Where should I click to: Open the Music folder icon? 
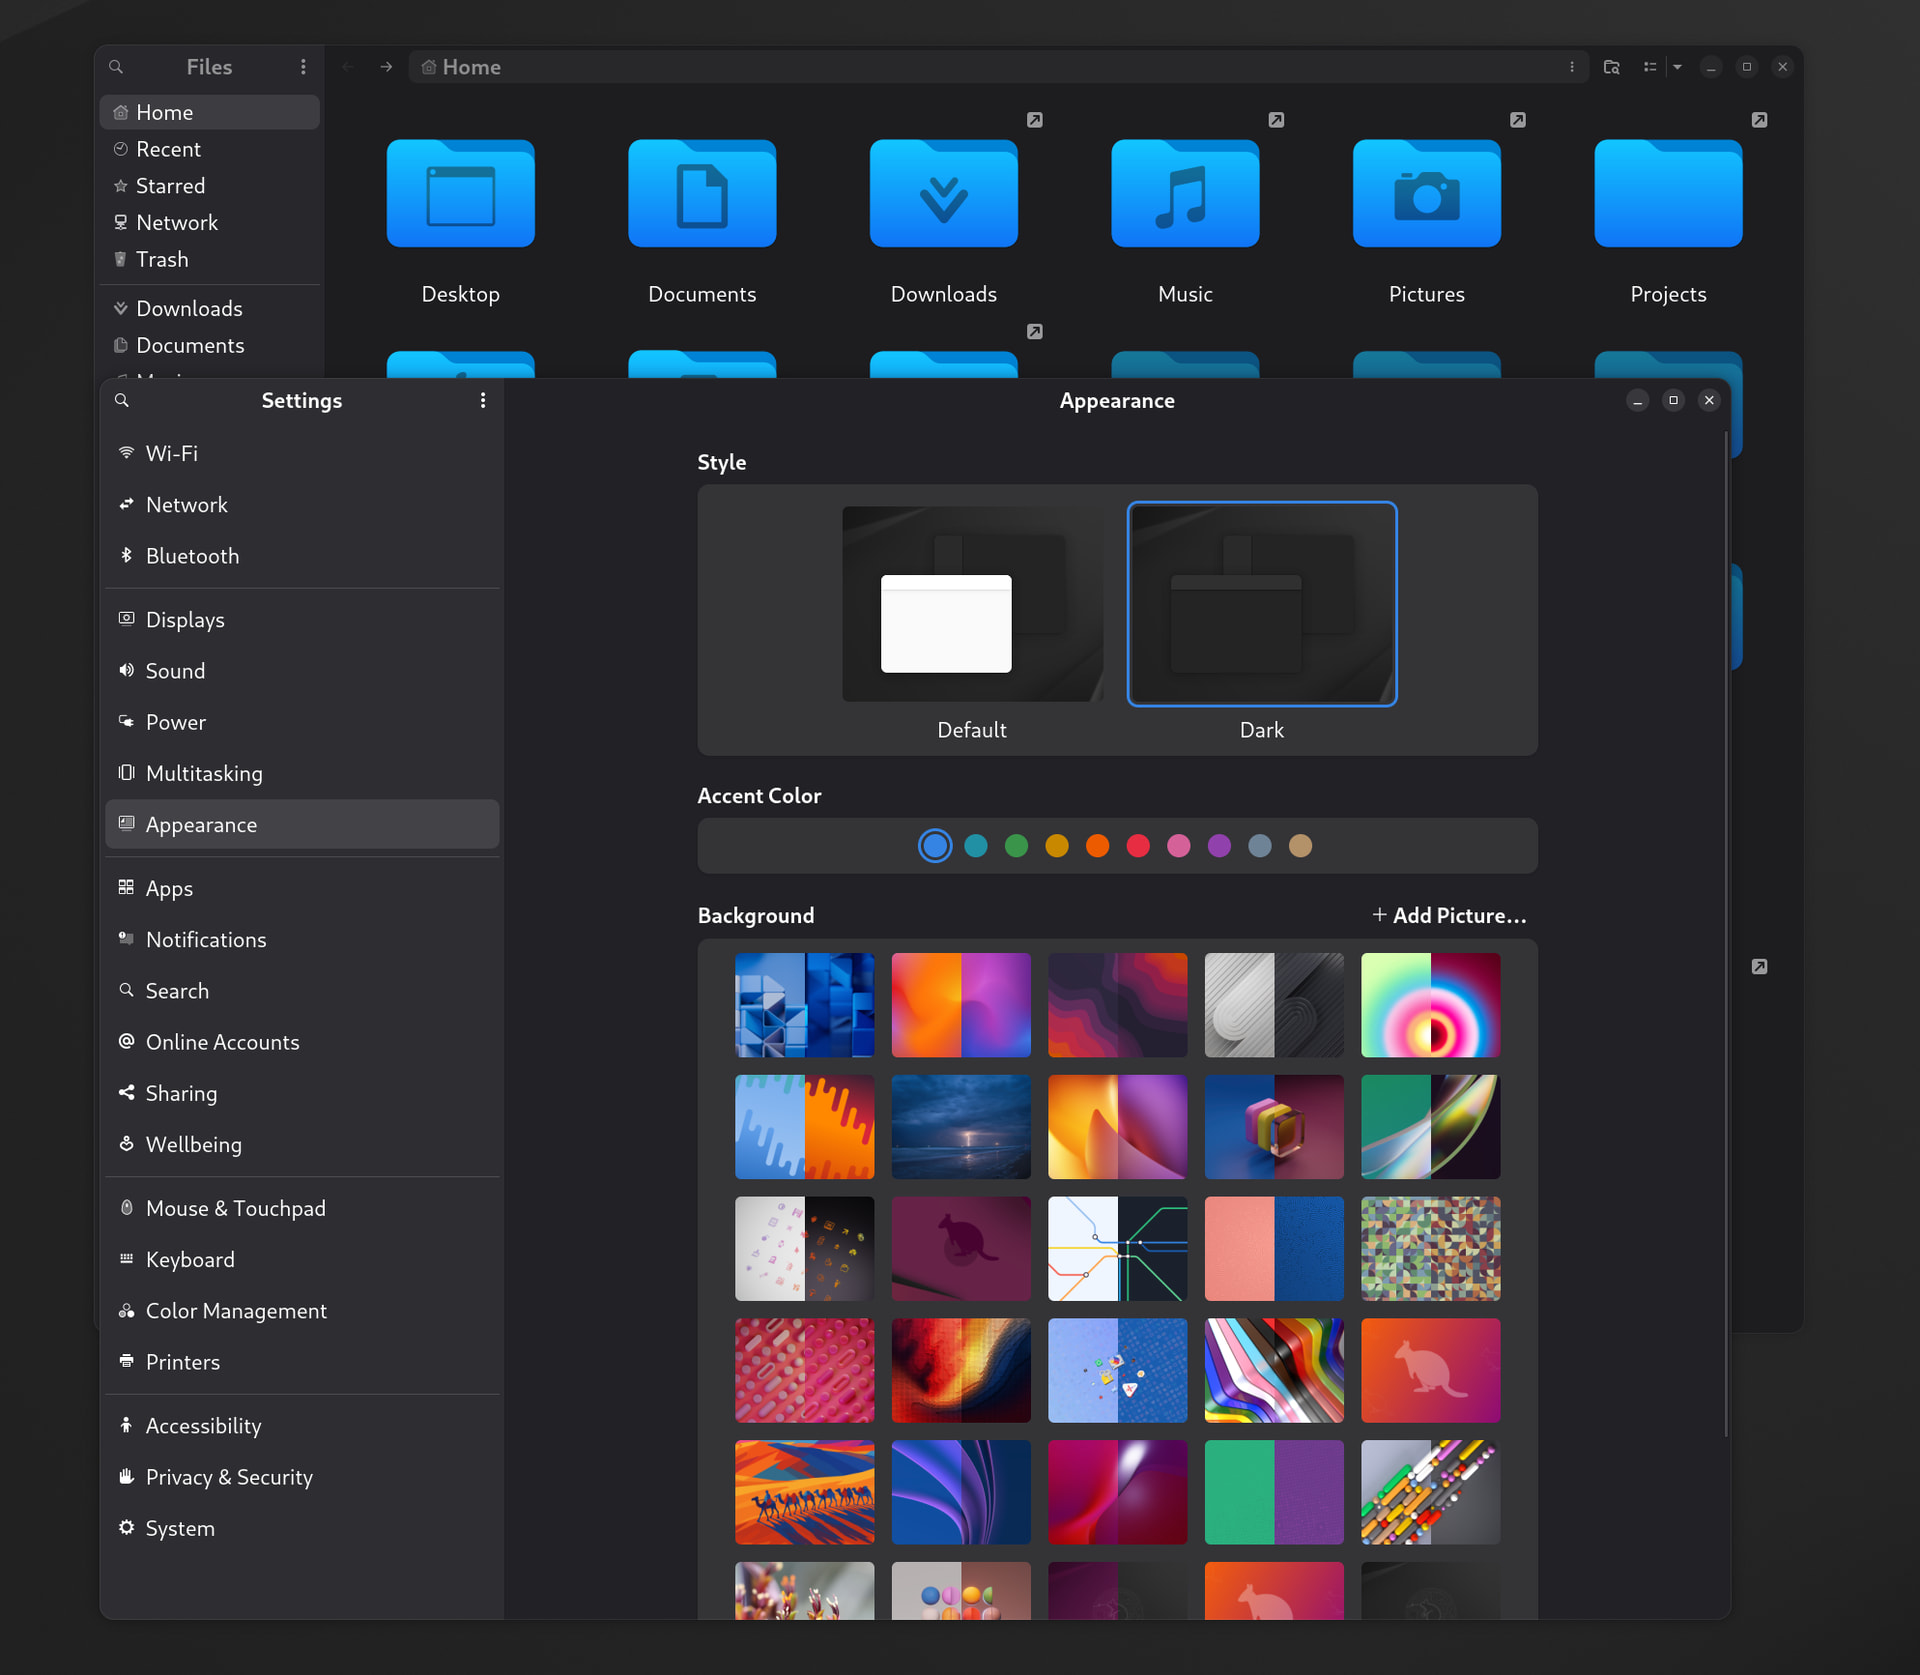point(1184,194)
